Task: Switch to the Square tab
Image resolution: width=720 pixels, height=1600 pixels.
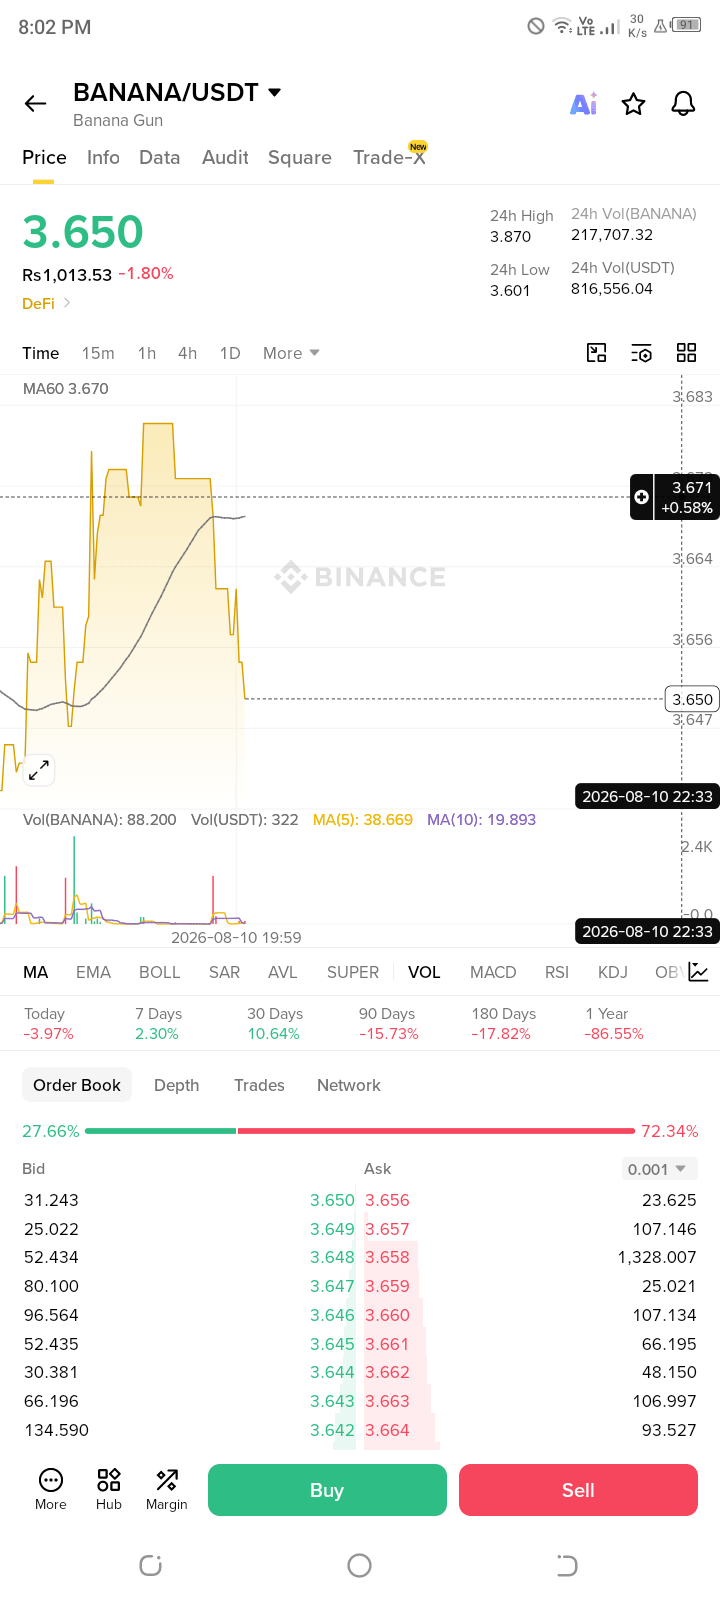Action: point(300,158)
